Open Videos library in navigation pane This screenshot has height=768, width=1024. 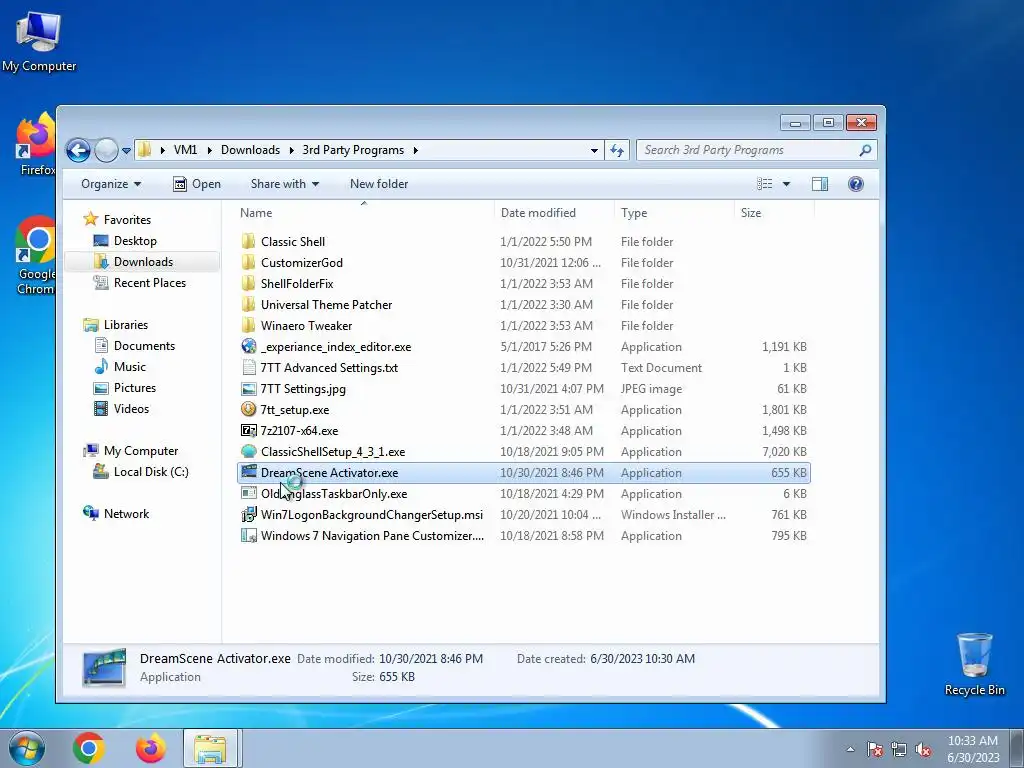tap(131, 409)
